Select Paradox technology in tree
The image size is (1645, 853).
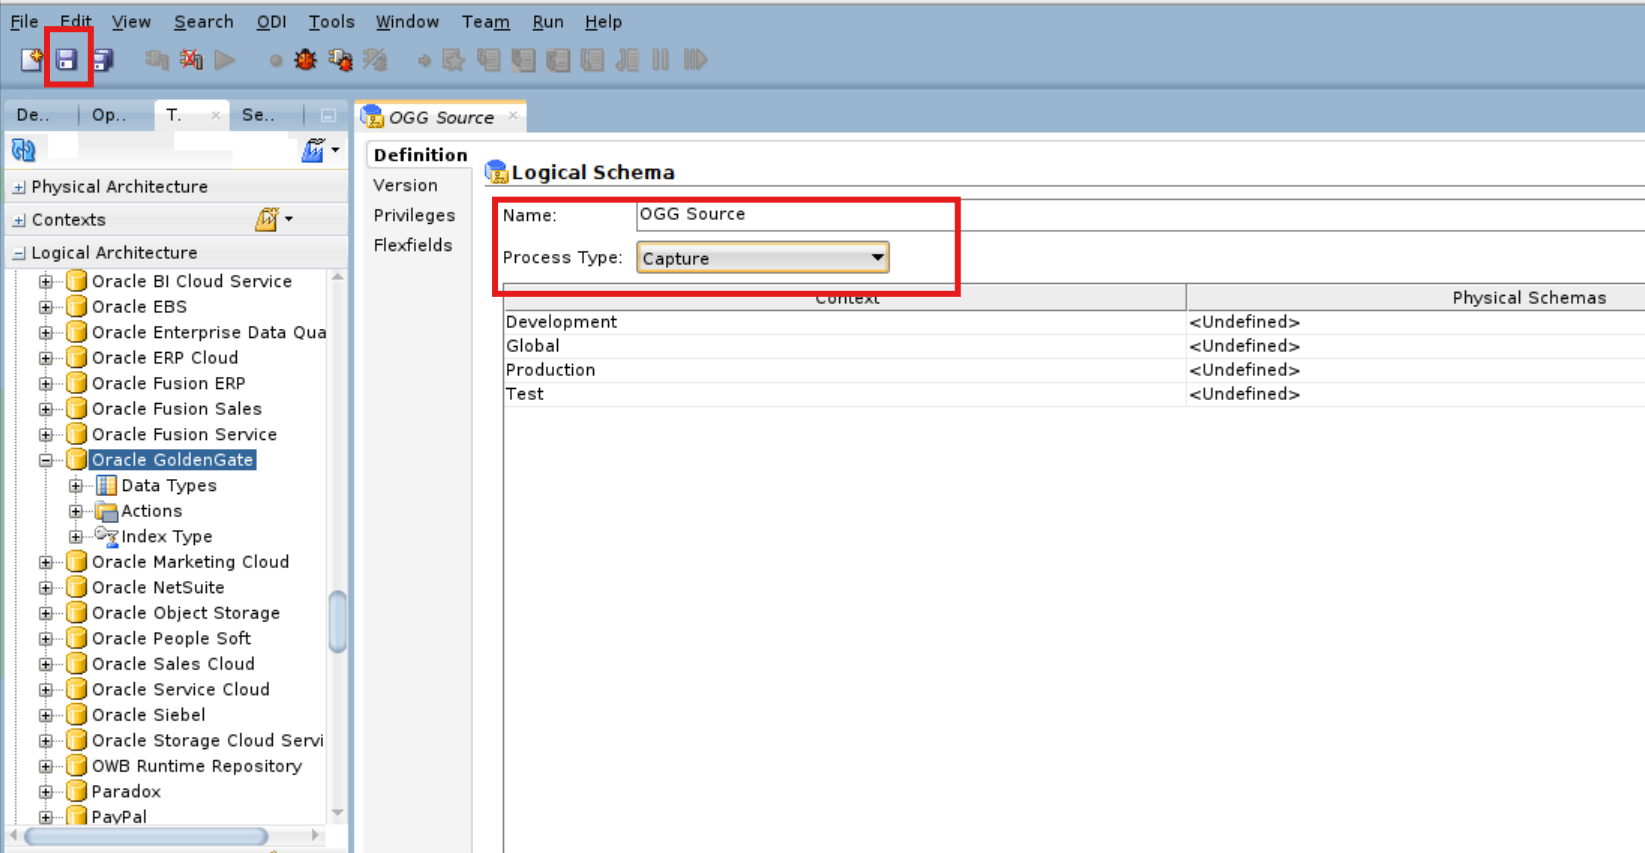point(126,792)
